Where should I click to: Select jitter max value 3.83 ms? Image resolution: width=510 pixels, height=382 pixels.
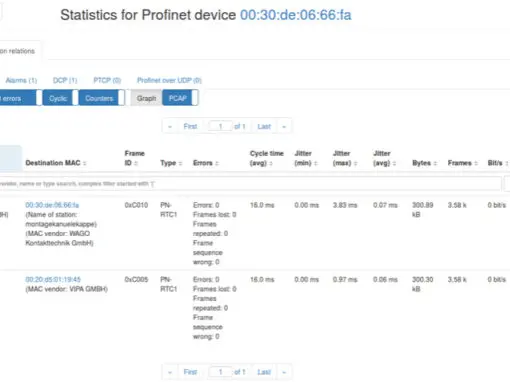[345, 205]
